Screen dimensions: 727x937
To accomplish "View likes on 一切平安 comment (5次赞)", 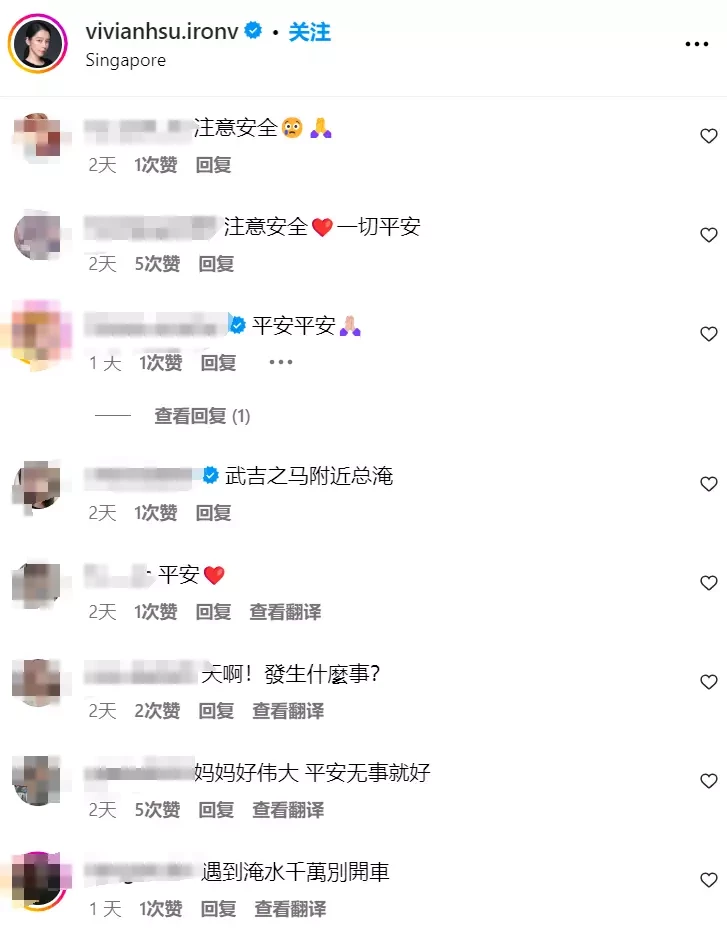I will pos(157,264).
